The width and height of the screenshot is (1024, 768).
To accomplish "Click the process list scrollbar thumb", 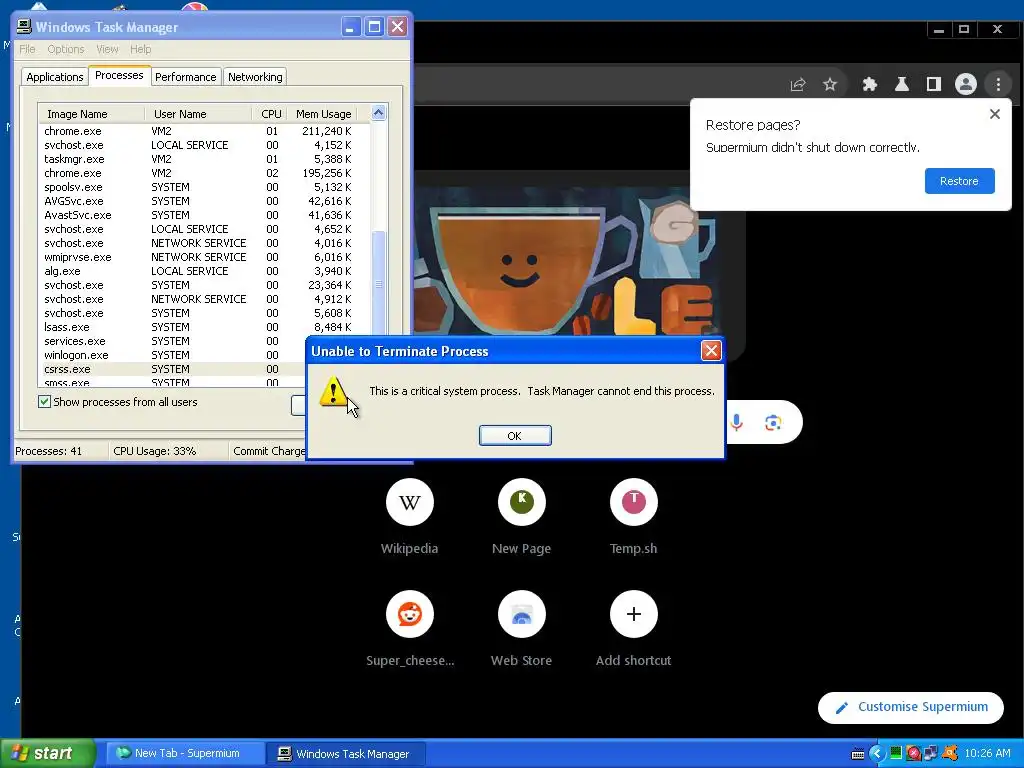I will pos(379,284).
